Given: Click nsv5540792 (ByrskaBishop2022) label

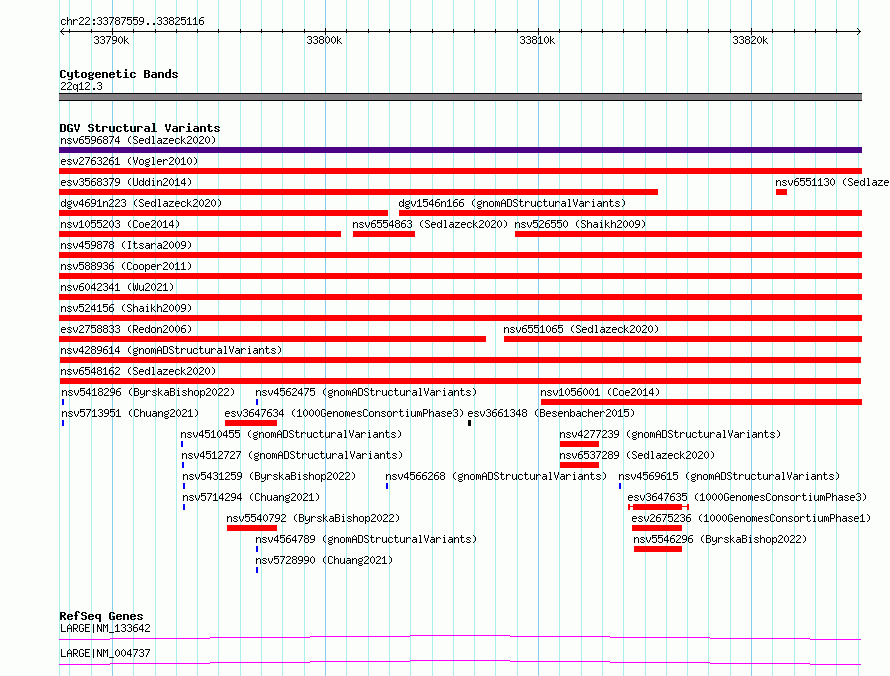Looking at the screenshot, I should click(x=313, y=518).
